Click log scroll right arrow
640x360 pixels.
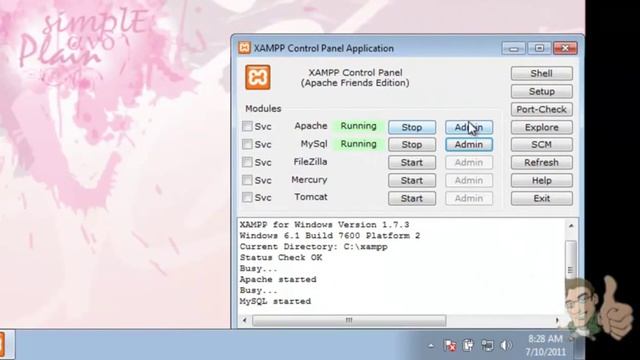click(557, 320)
